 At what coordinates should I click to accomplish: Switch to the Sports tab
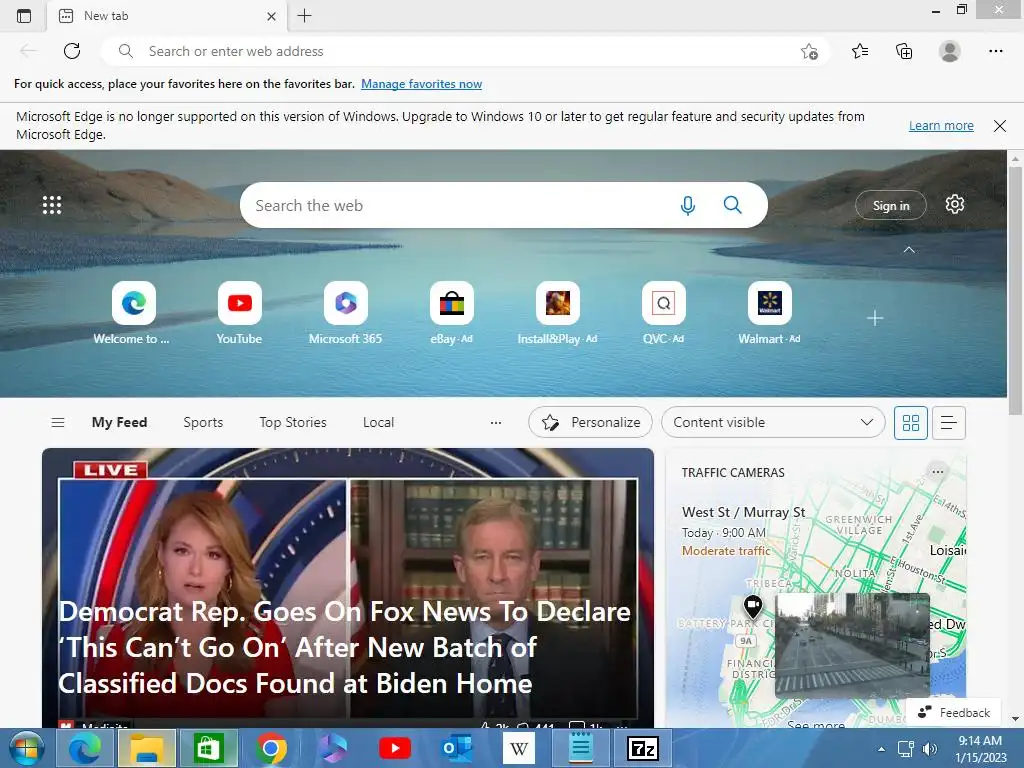tap(203, 423)
